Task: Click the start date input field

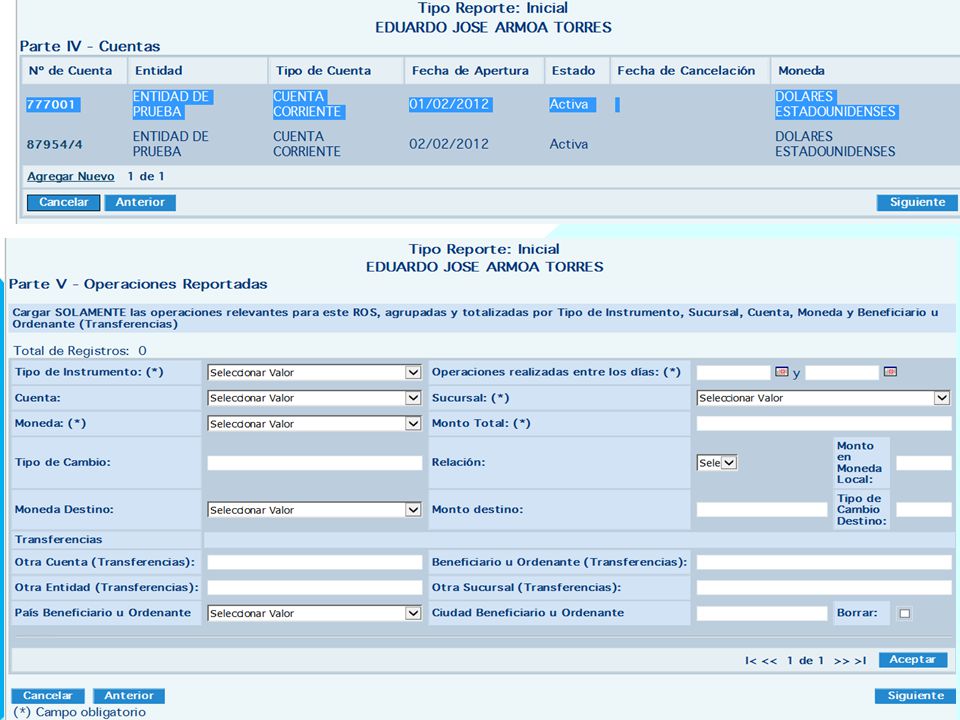Action: (x=733, y=372)
